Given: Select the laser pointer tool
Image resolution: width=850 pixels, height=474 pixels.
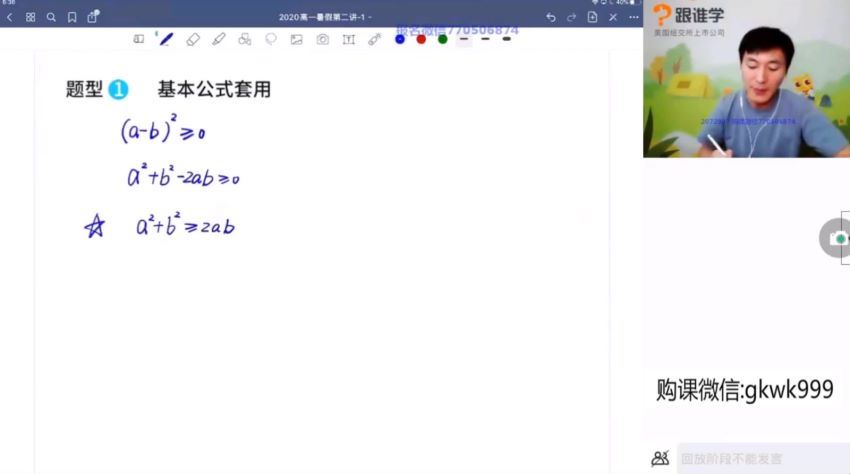Looking at the screenshot, I should (375, 39).
